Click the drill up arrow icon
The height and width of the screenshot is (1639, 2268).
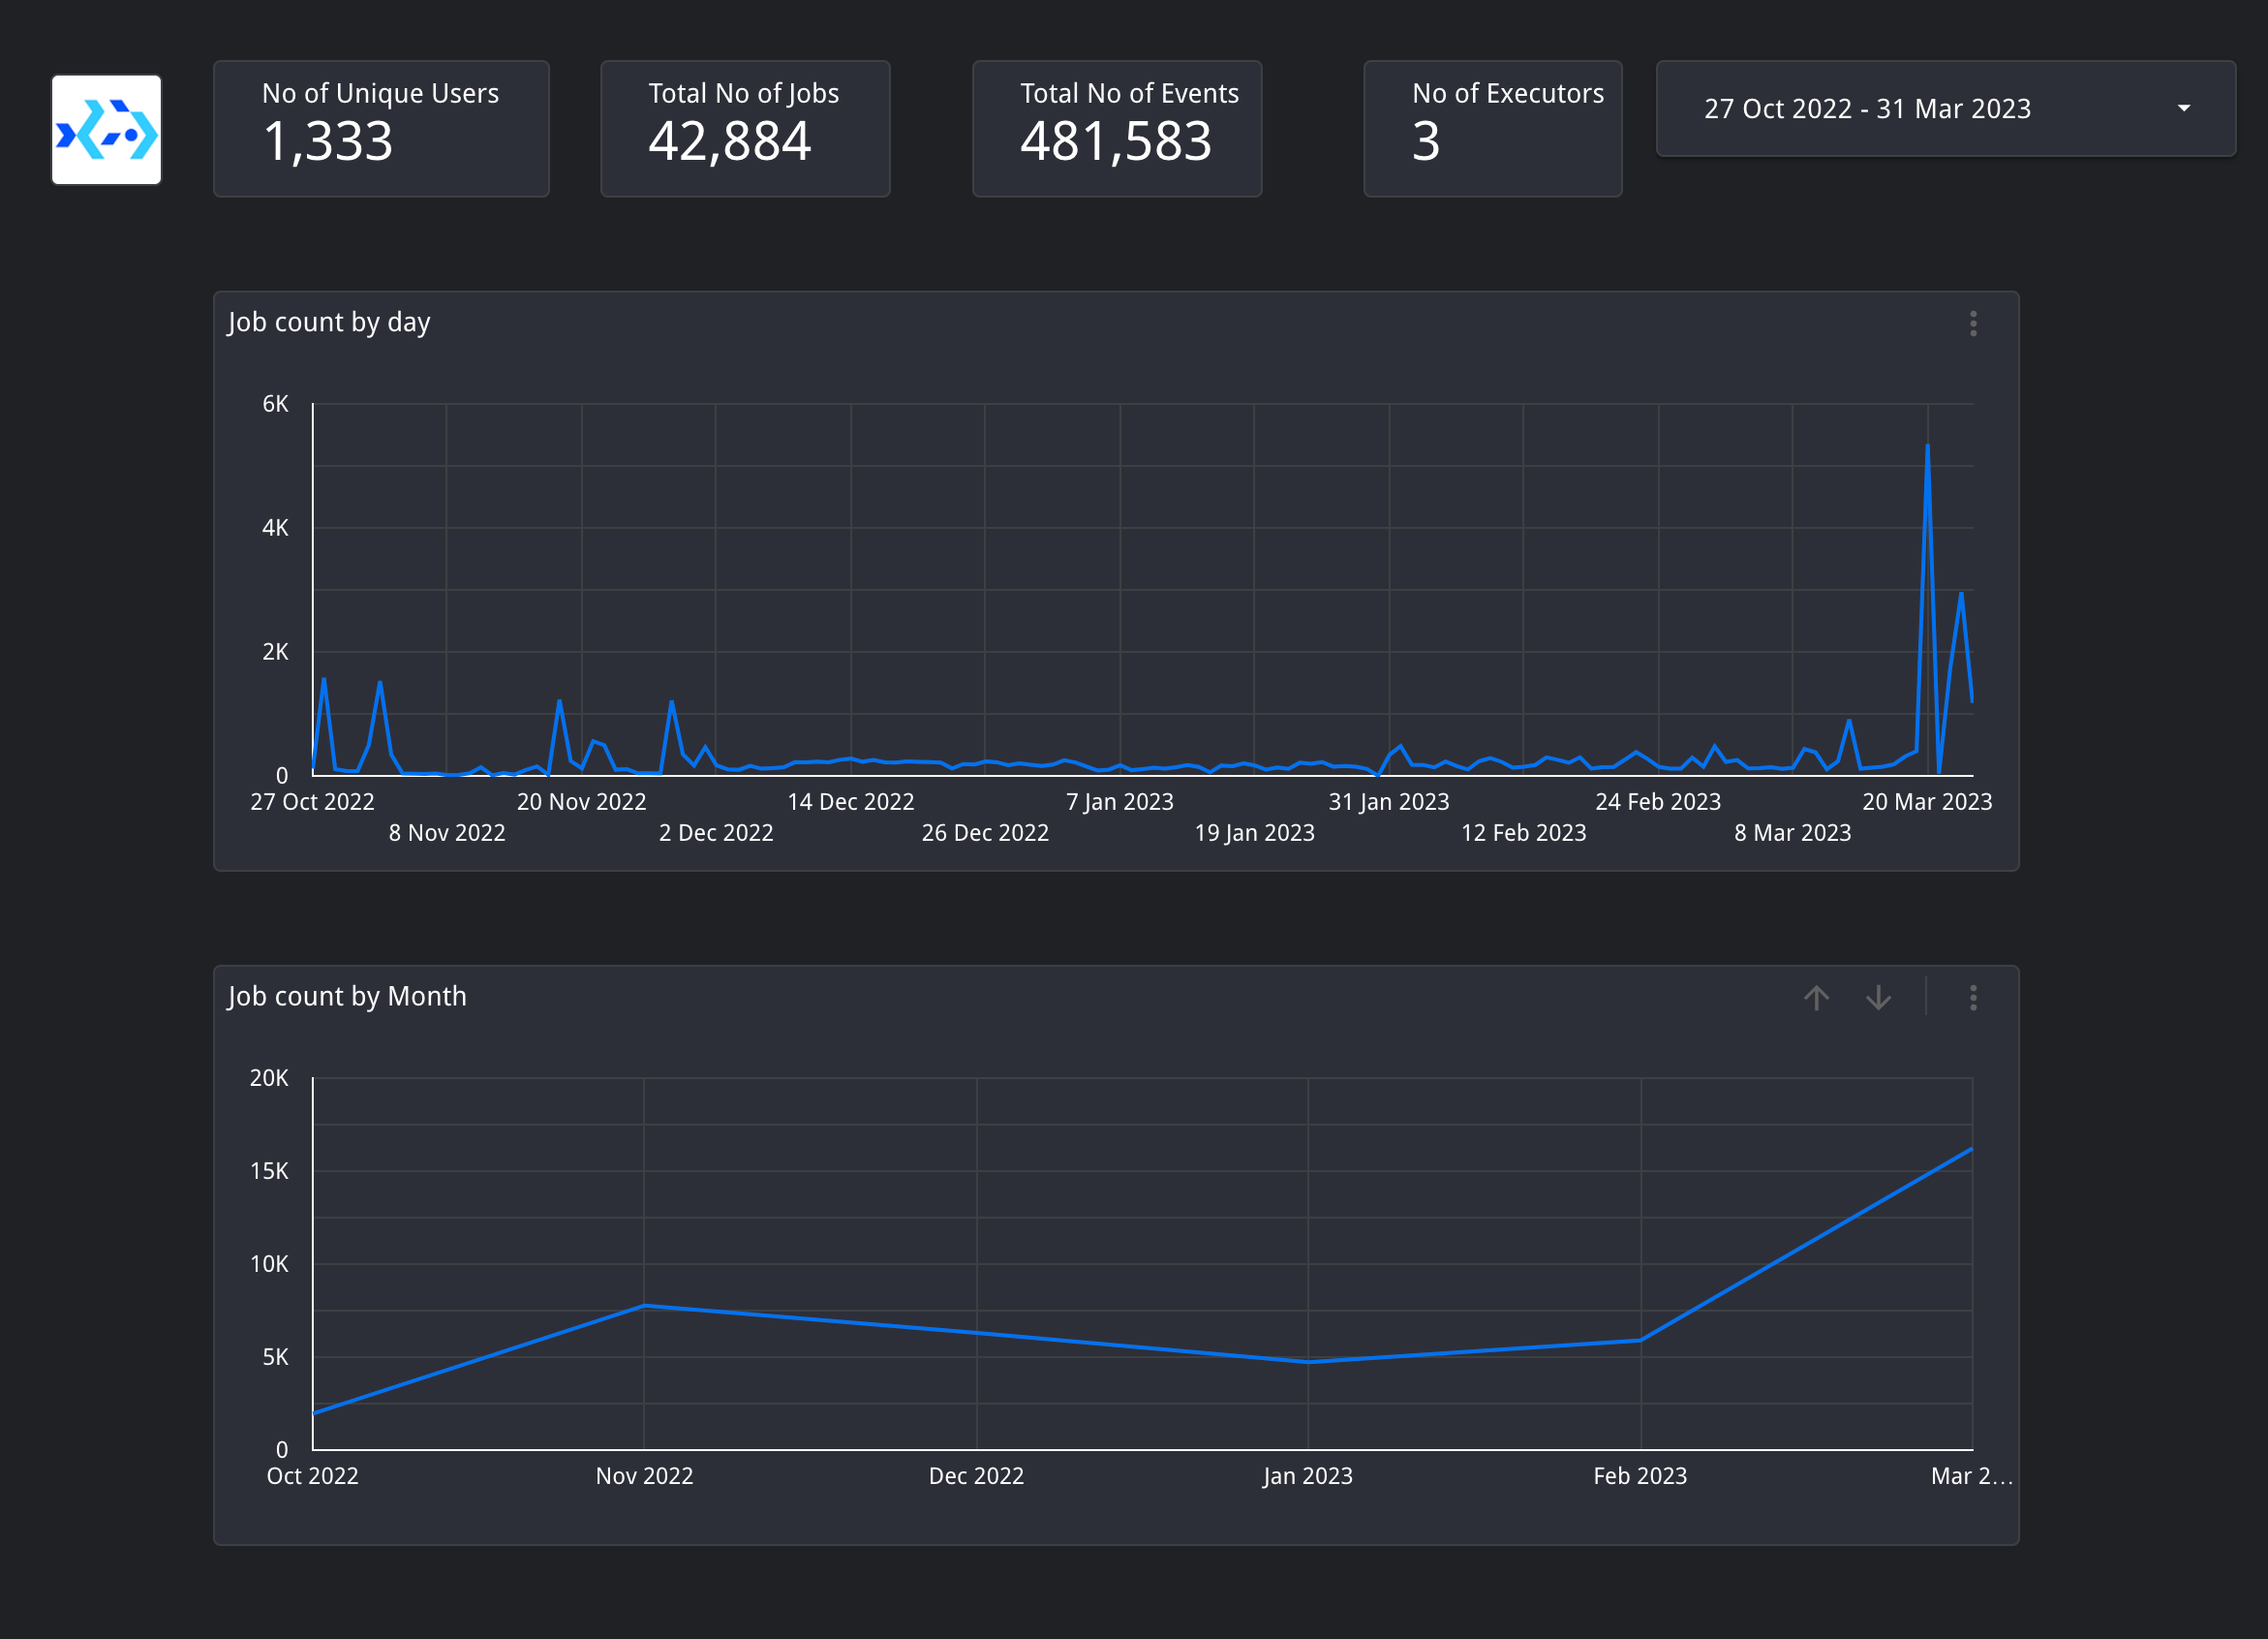(x=1816, y=997)
